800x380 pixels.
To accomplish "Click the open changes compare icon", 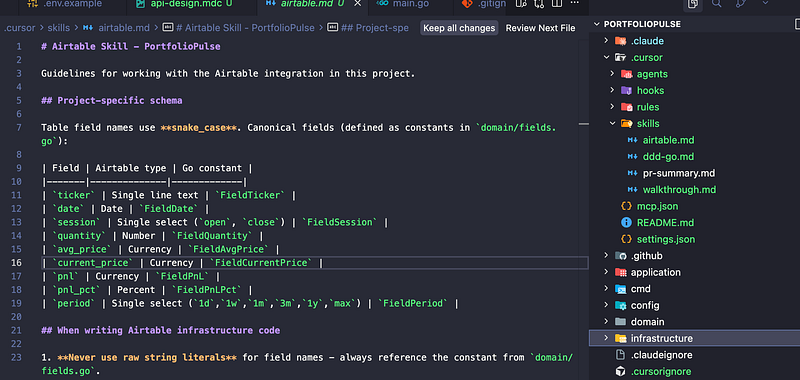I will tap(539, 4).
